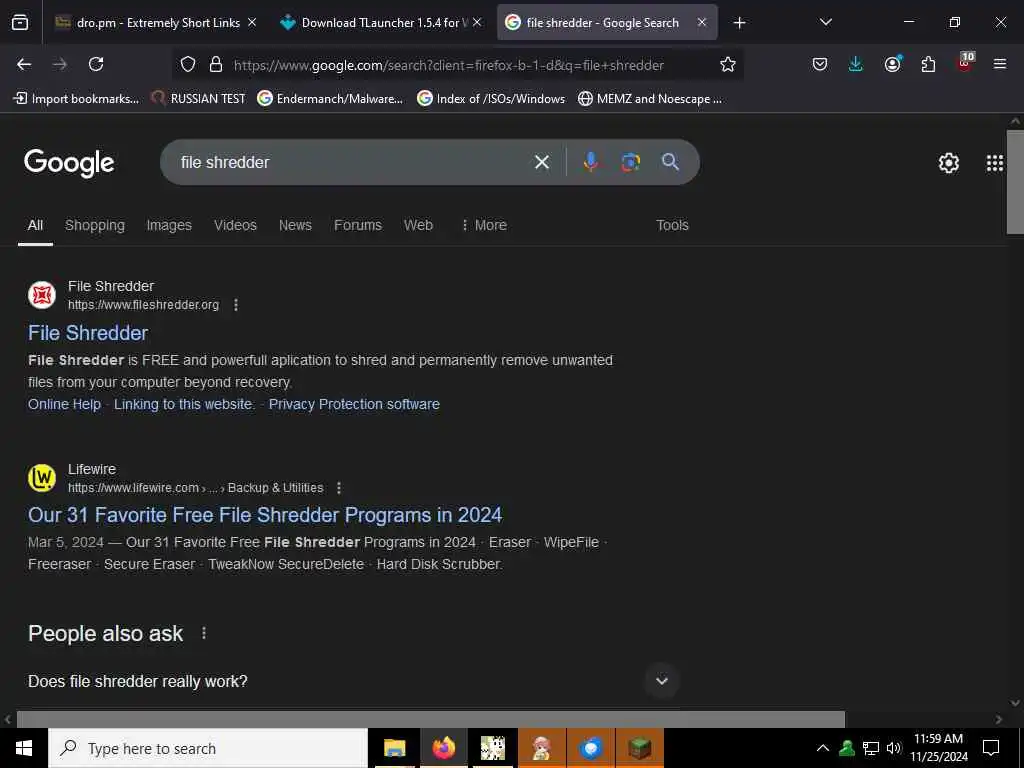Open tracking protection shield in address bar
Screen dimensions: 1024x768
tap(188, 64)
